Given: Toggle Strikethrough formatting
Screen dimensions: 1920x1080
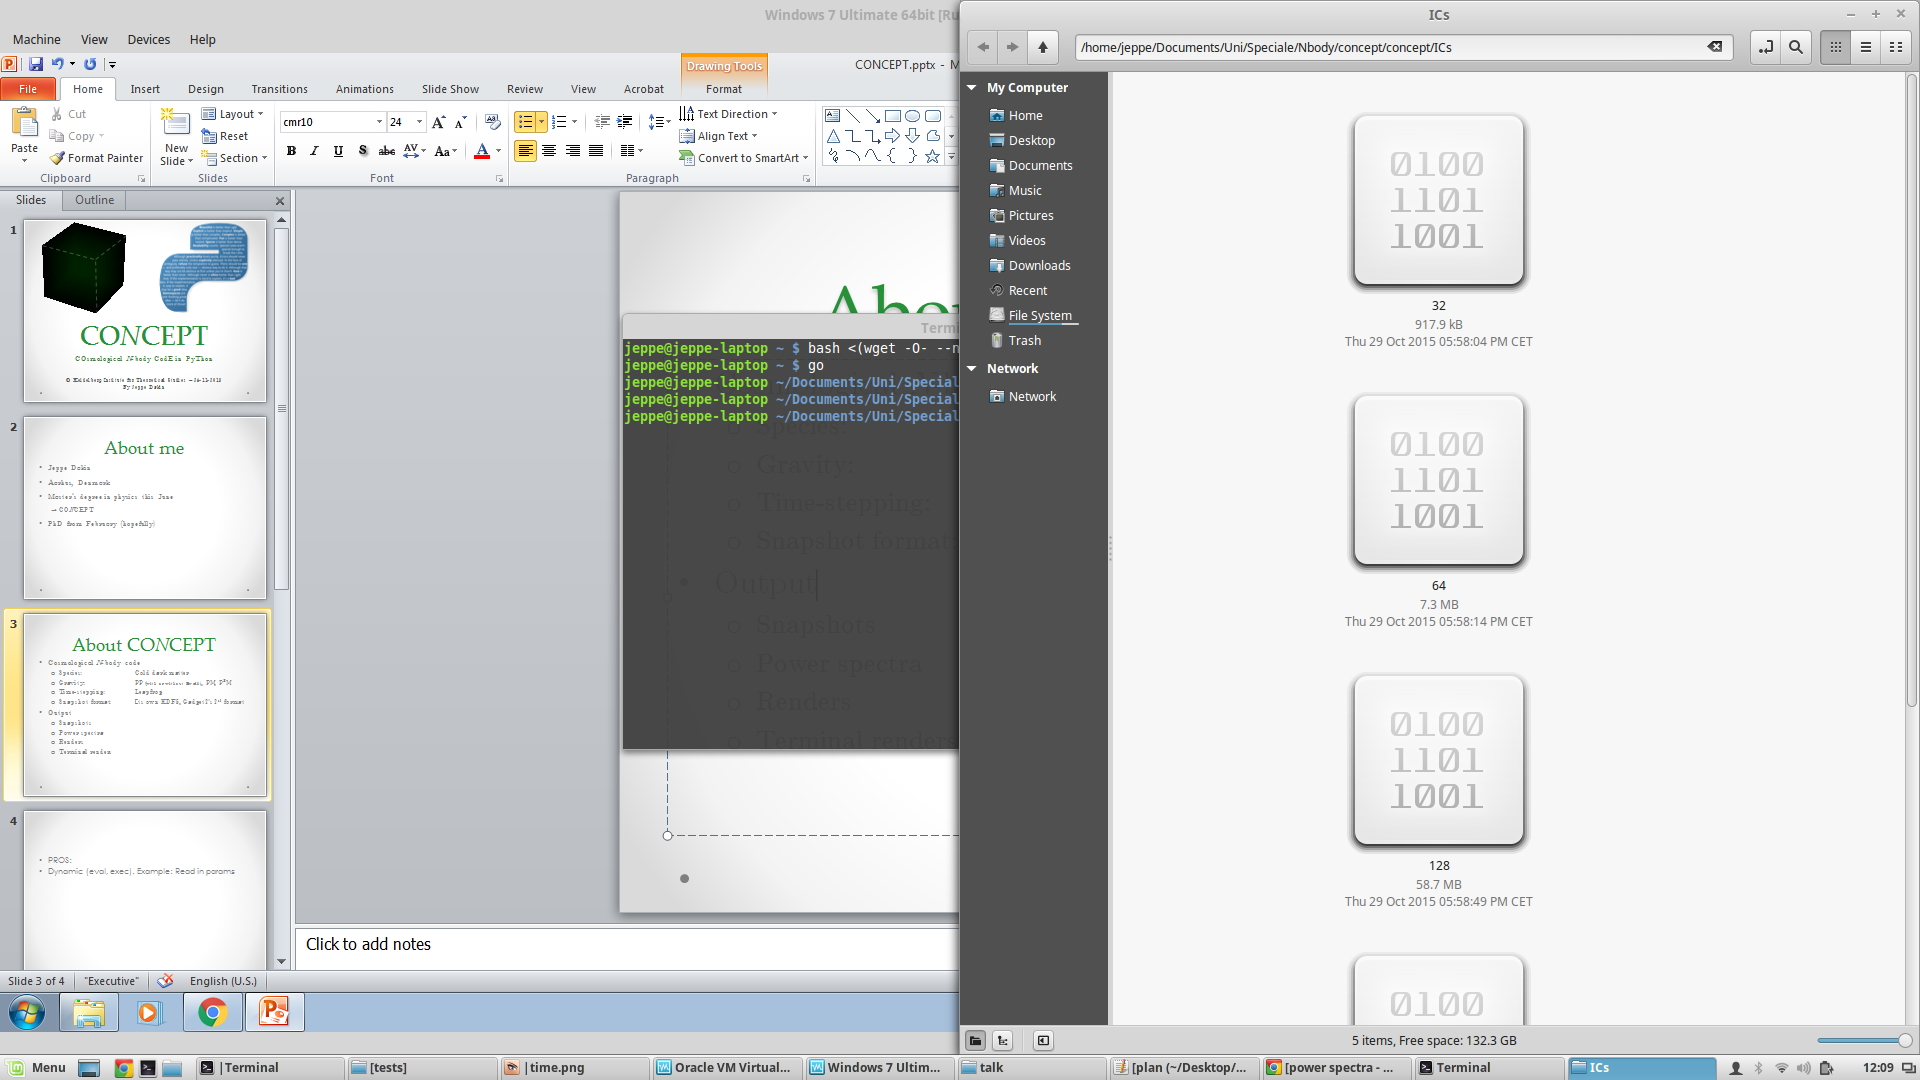Looking at the screenshot, I should click(x=387, y=151).
